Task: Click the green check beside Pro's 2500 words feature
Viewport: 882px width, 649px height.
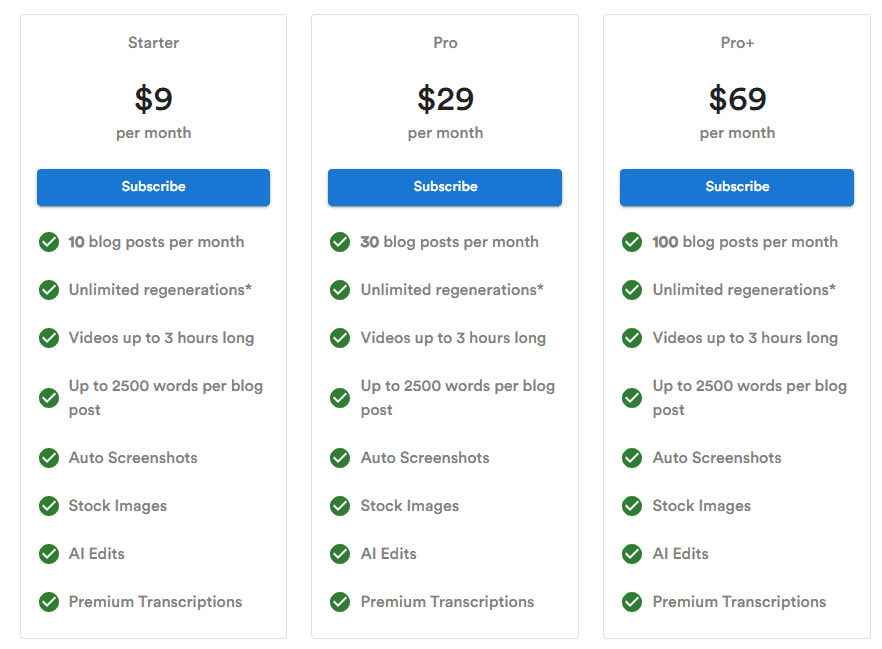Action: click(x=340, y=398)
